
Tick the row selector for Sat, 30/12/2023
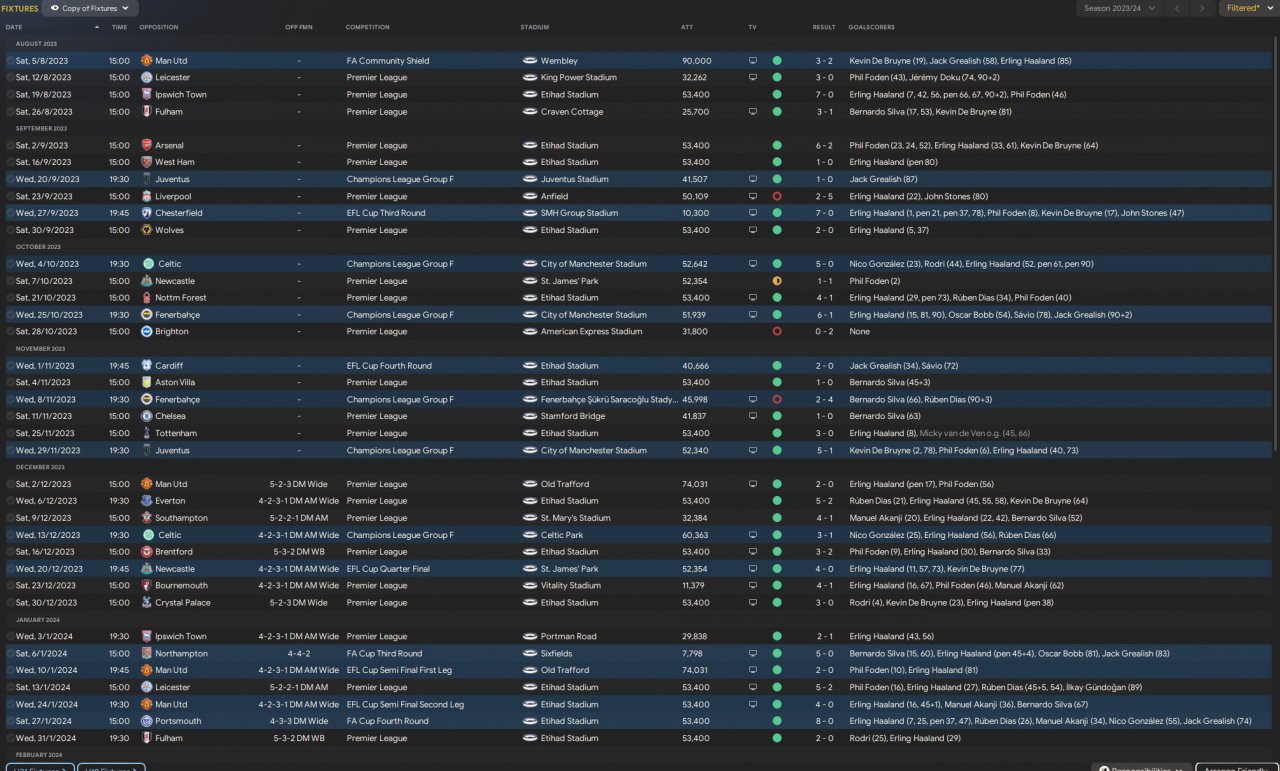click(x=10, y=603)
